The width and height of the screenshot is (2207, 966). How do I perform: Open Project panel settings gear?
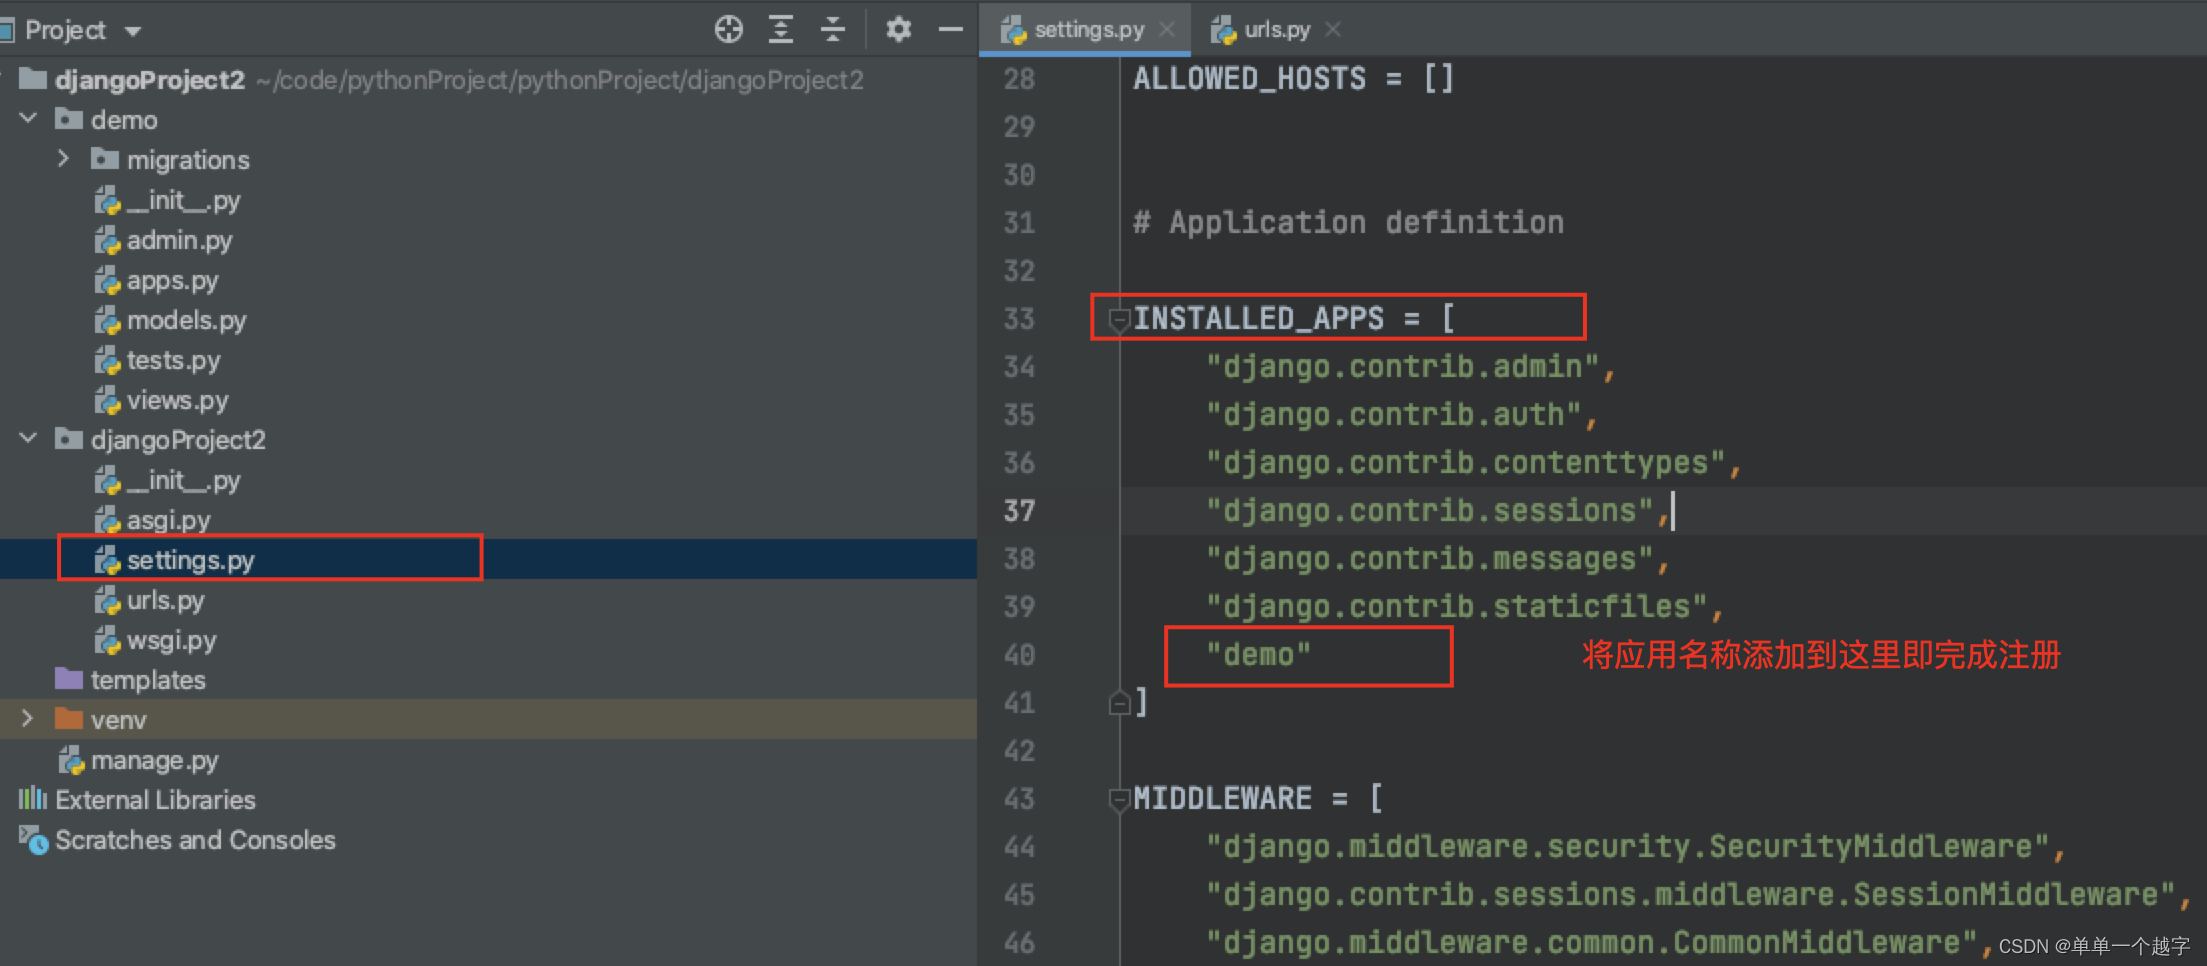click(898, 30)
